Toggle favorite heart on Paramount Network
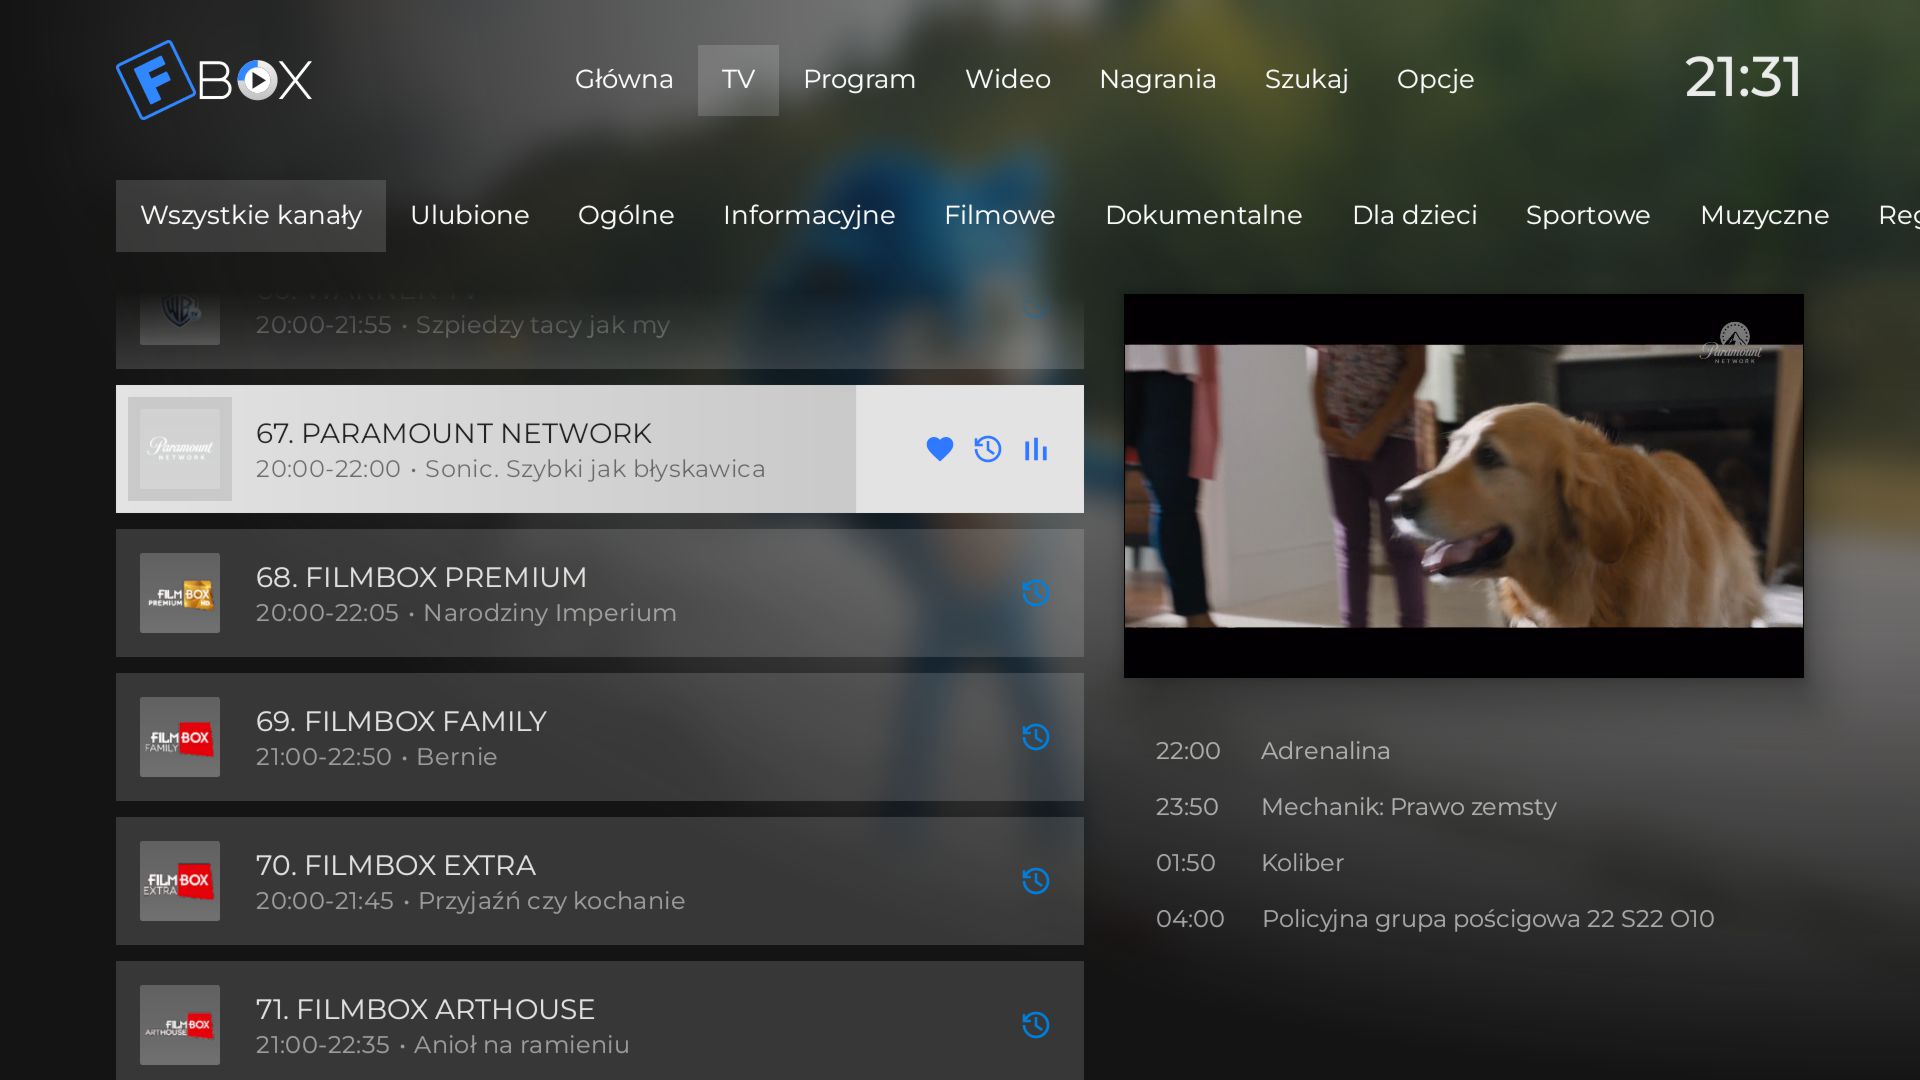The width and height of the screenshot is (1920, 1080). tap(939, 449)
